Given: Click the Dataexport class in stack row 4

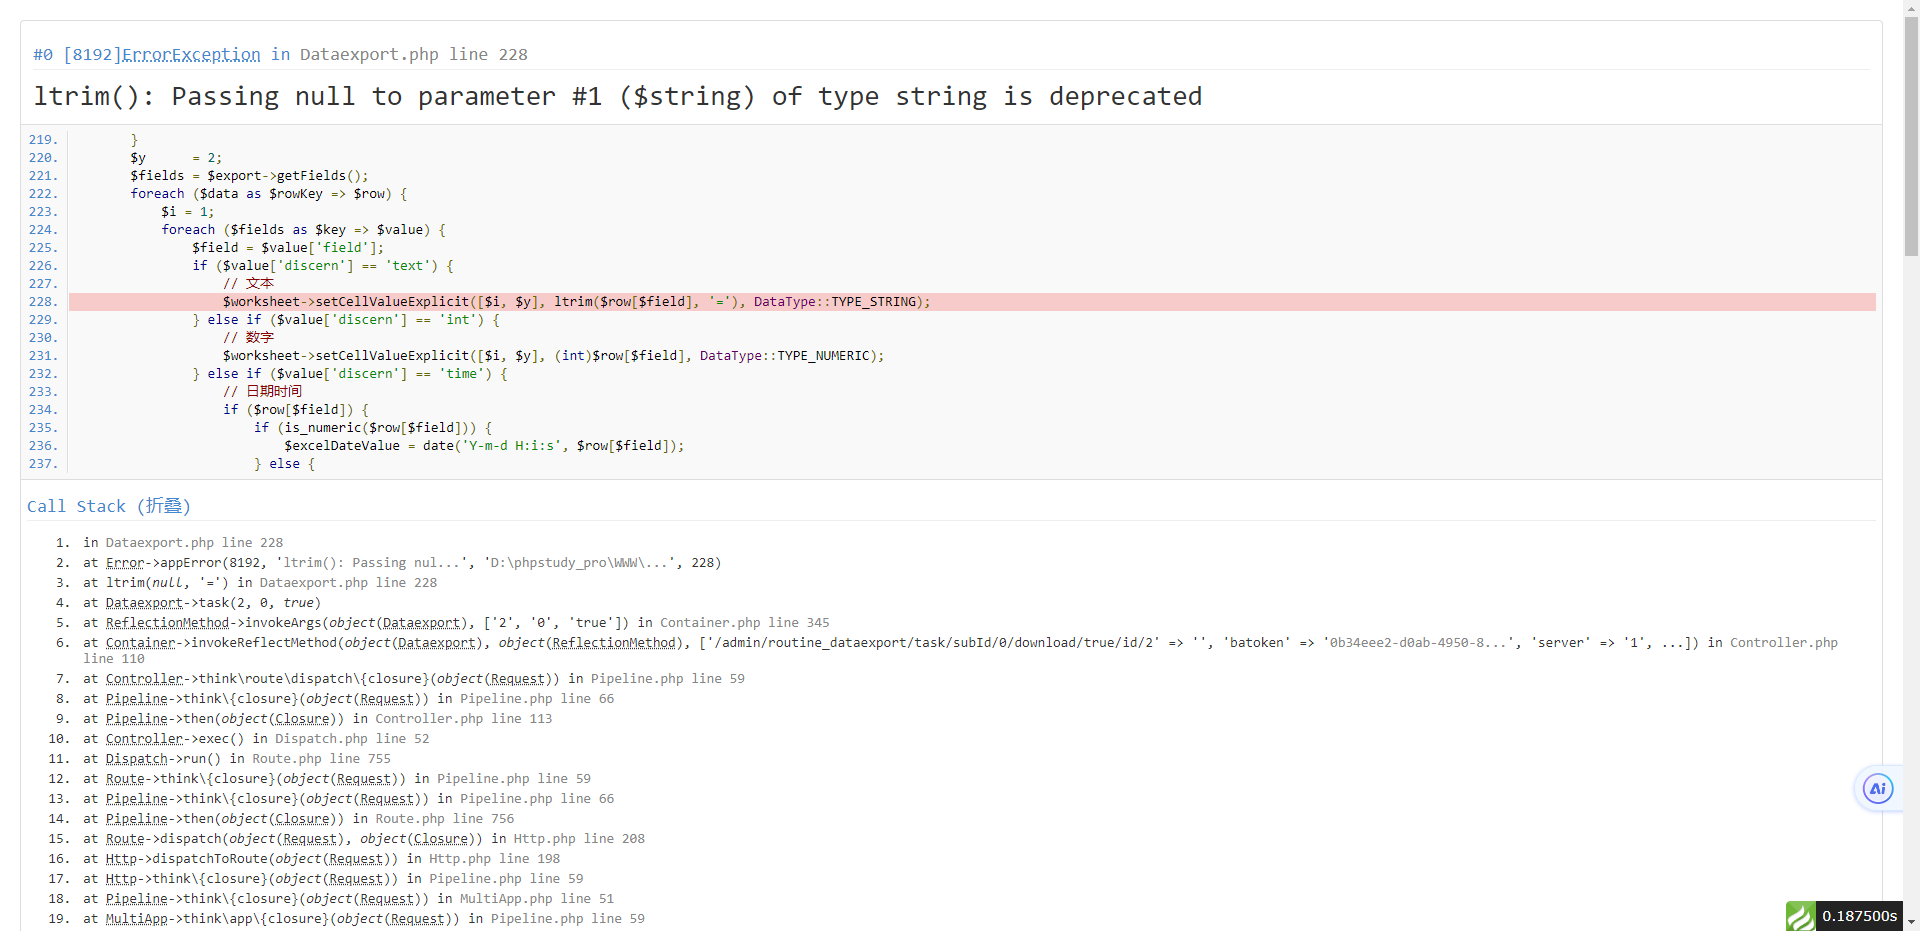Looking at the screenshot, I should (x=144, y=603).
